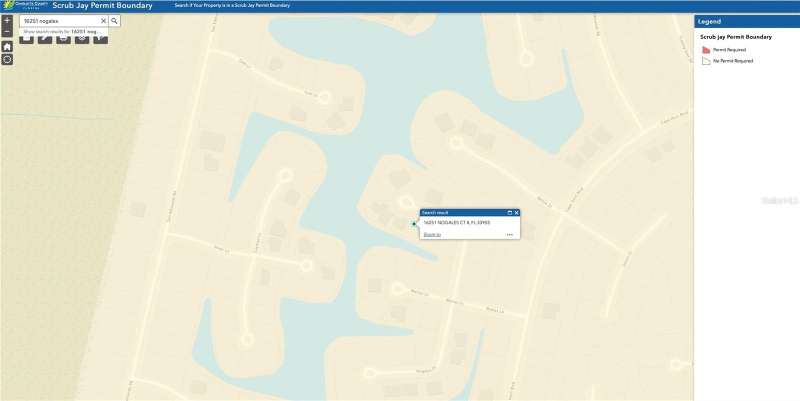Click the leftmost widget button below search
The height and width of the screenshot is (401, 800).
tap(26, 40)
